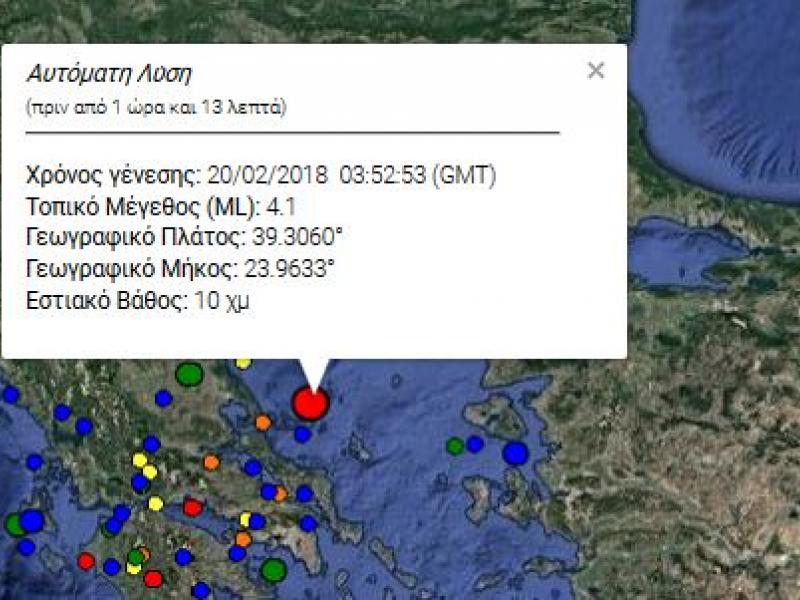
Task: Select the large red earthquake marker
Action: [x=311, y=404]
